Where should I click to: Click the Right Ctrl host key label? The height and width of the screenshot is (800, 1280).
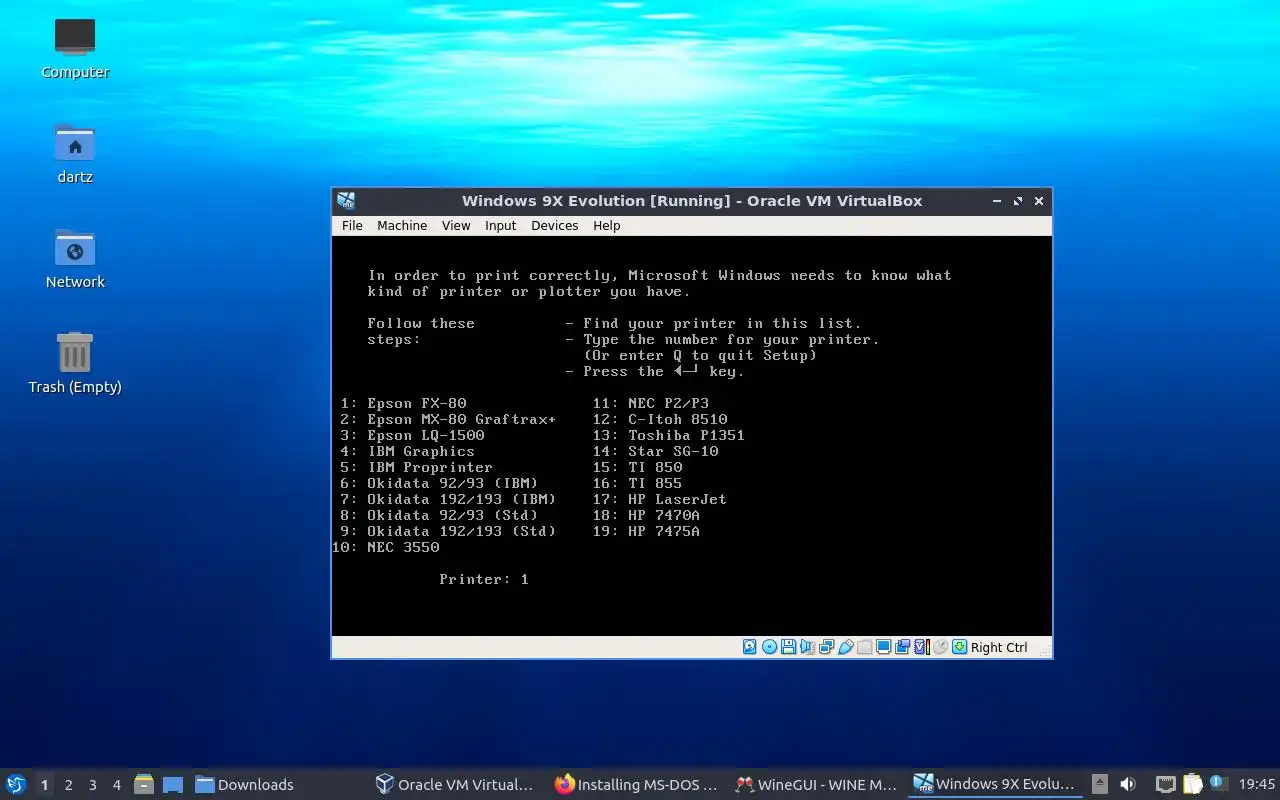999,647
